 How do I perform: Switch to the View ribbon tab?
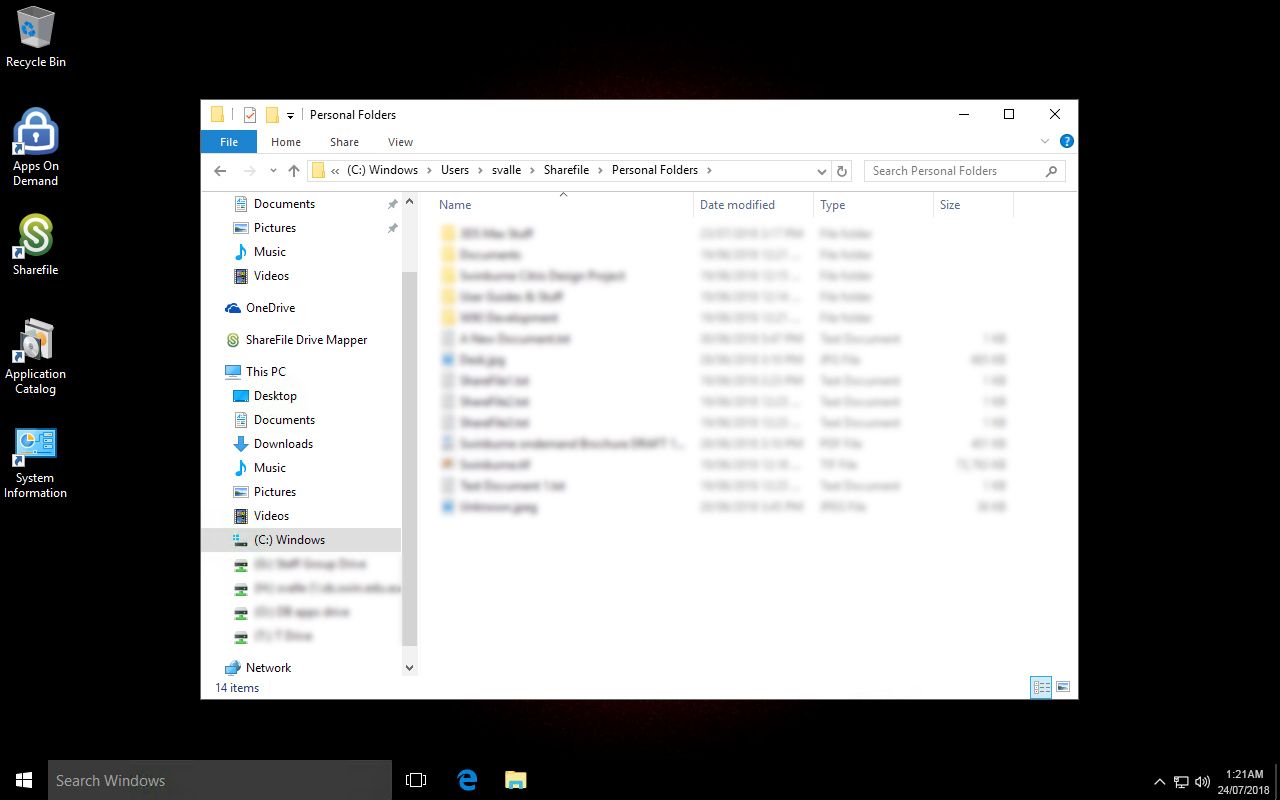pos(400,142)
